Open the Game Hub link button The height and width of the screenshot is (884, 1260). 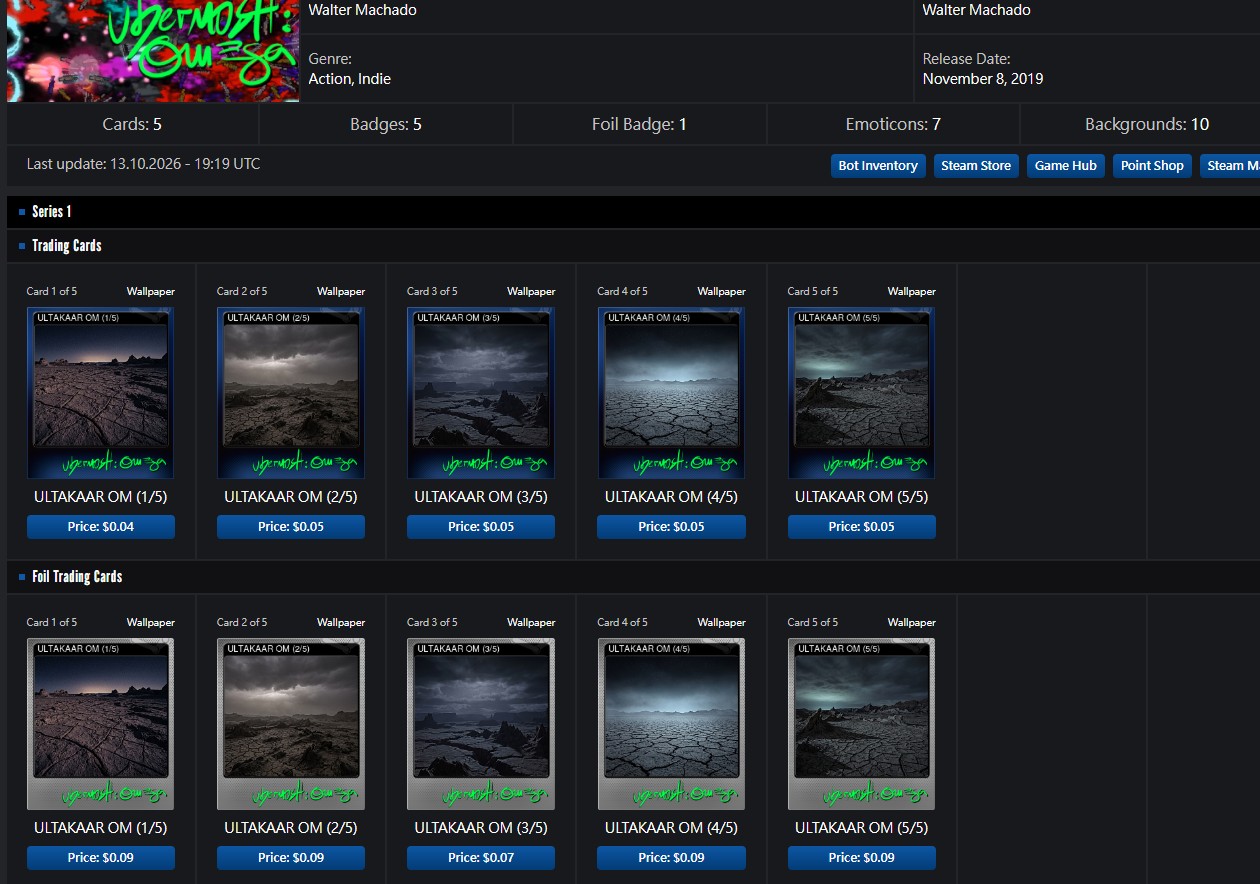[x=1066, y=166]
